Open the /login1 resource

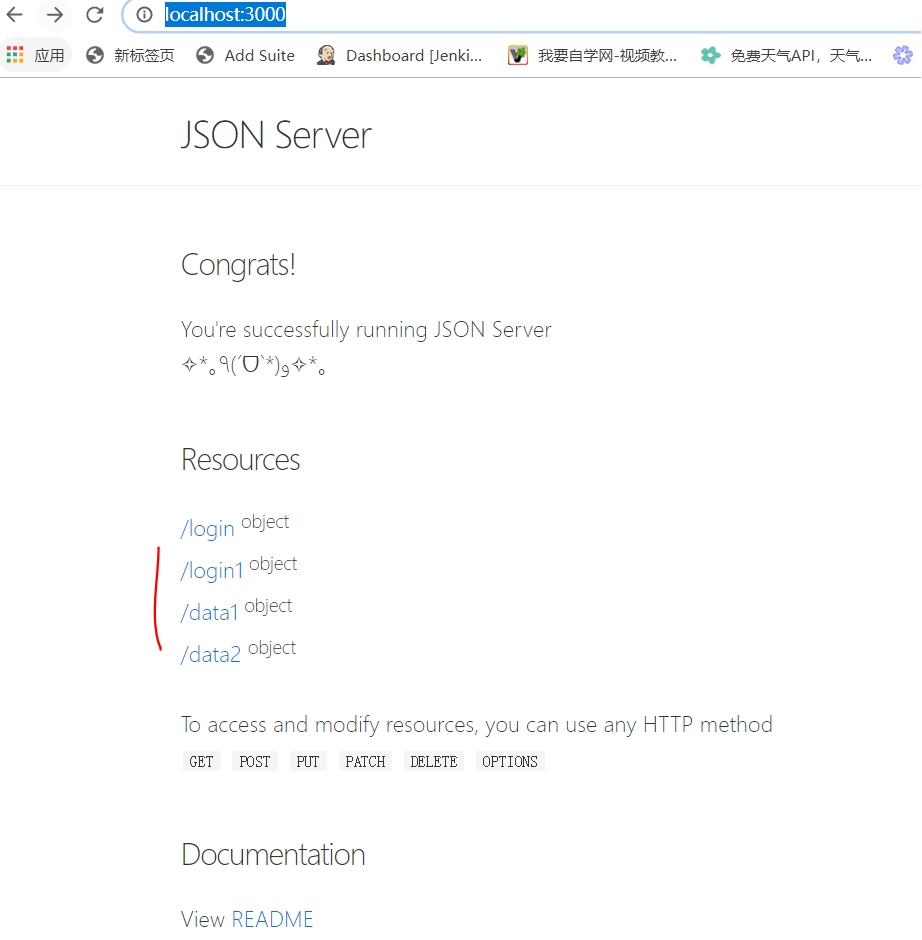point(212,570)
